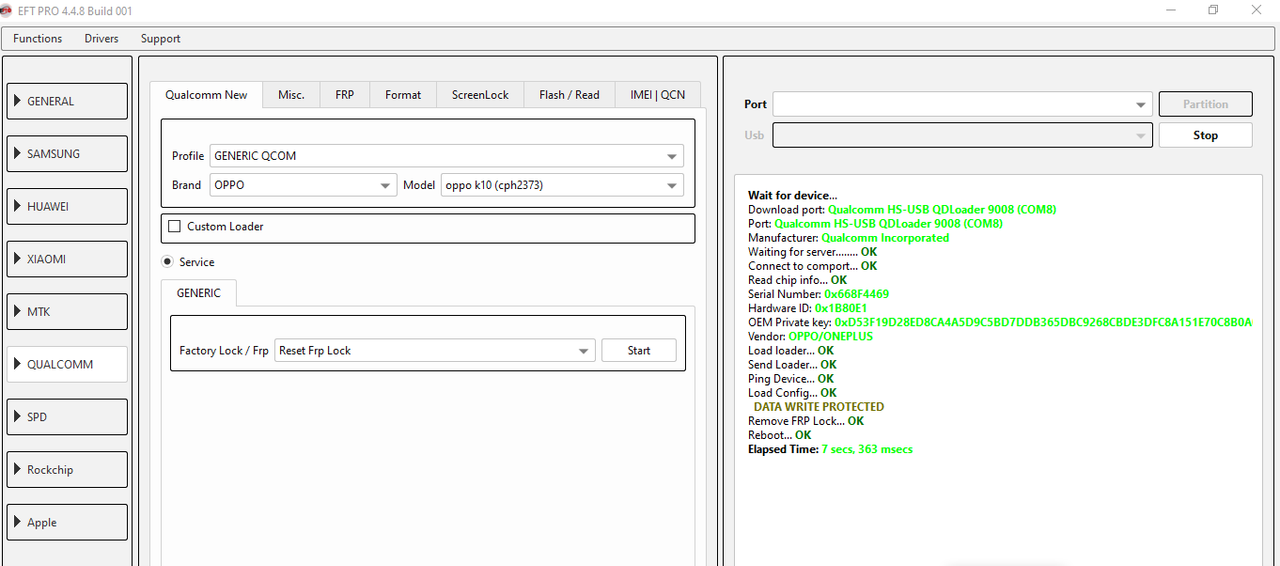Click the 'Waiting for server' log line
Image resolution: width=1280 pixels, height=566 pixels.
[812, 252]
